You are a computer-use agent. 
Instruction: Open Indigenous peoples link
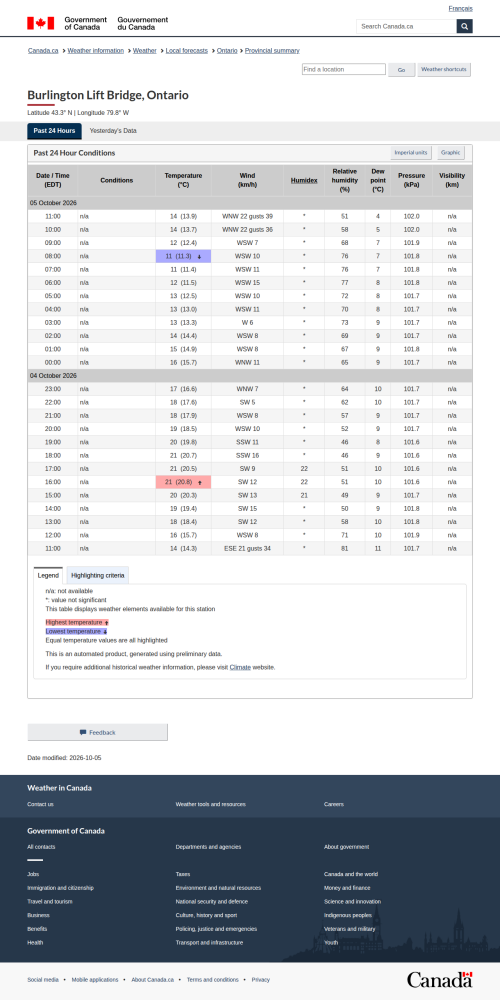point(348,915)
